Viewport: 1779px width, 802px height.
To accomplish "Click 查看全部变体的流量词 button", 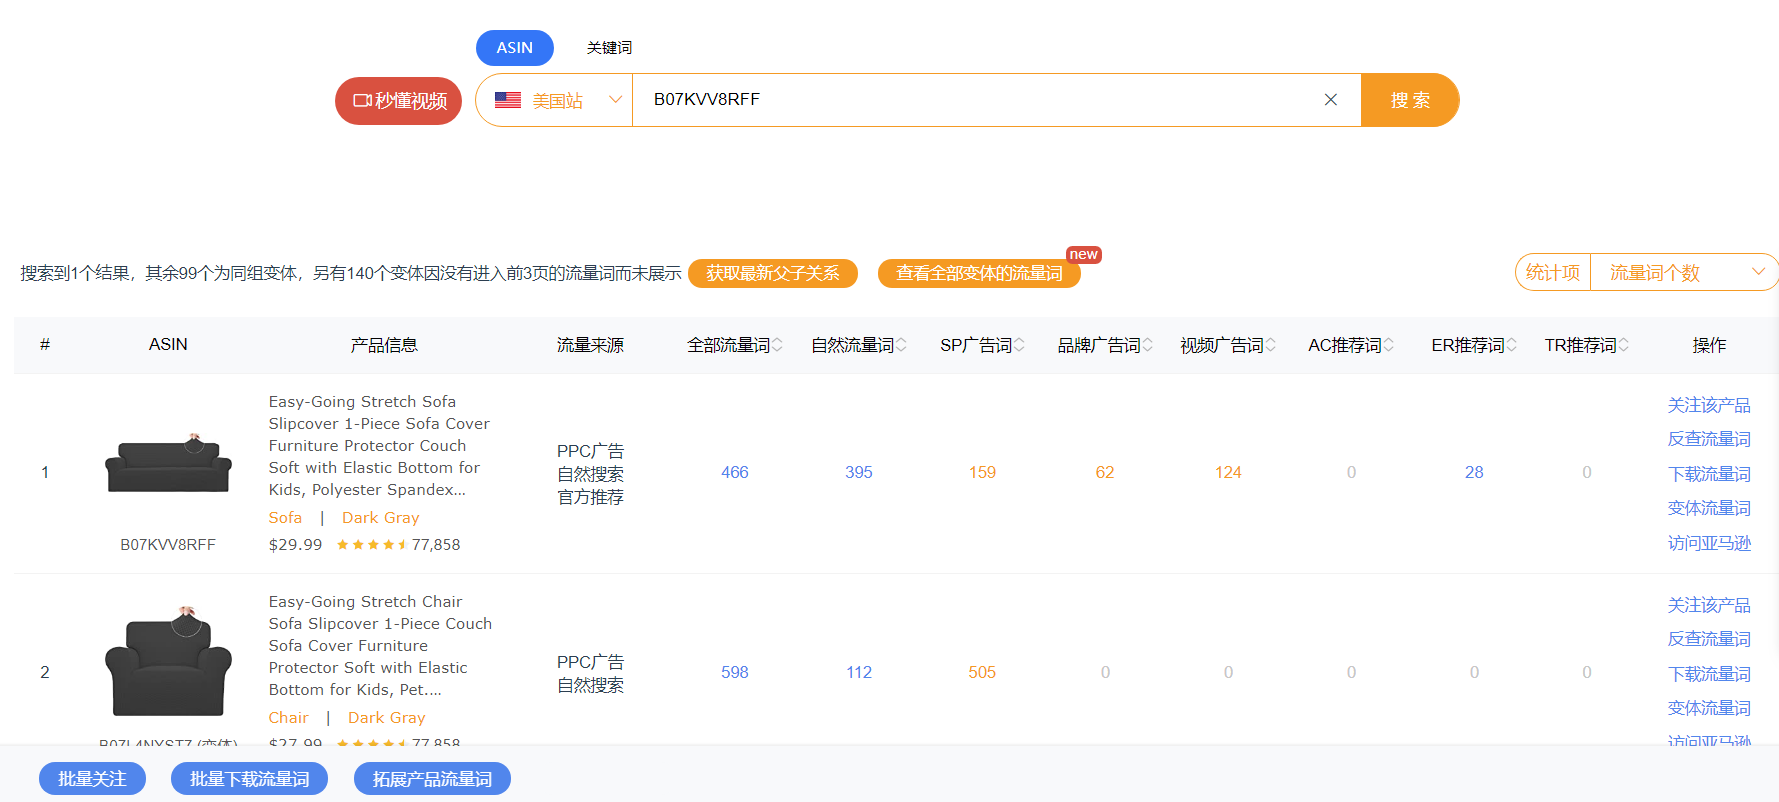I will (x=978, y=273).
